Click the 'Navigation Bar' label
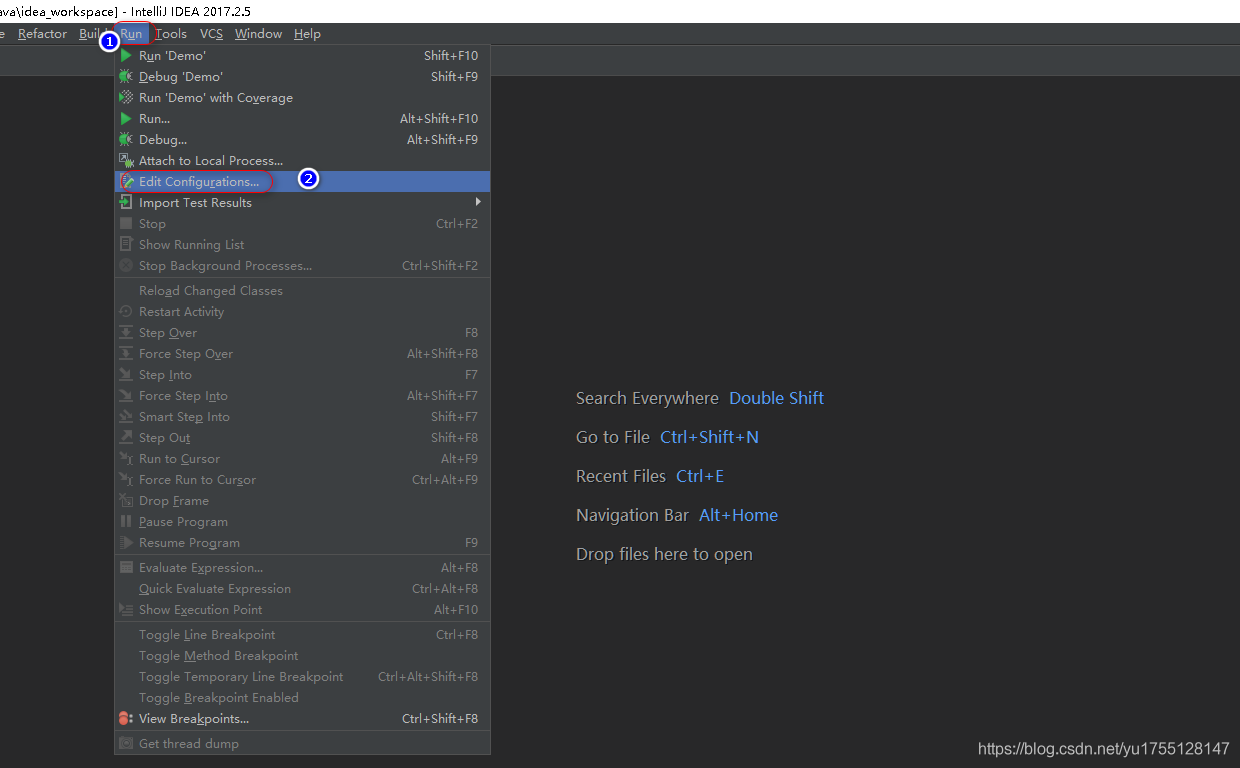 click(632, 515)
